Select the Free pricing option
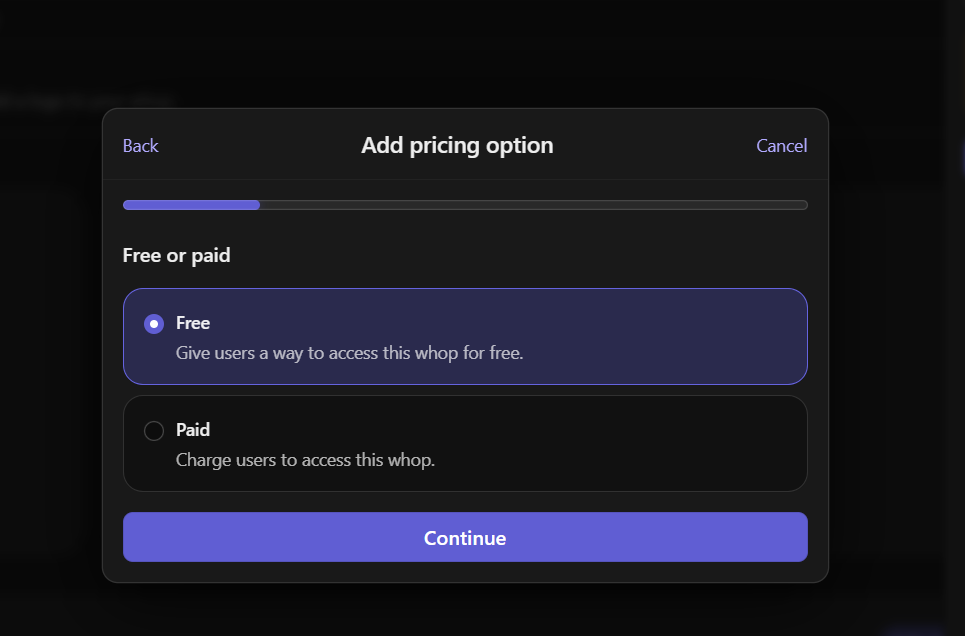 [465, 337]
